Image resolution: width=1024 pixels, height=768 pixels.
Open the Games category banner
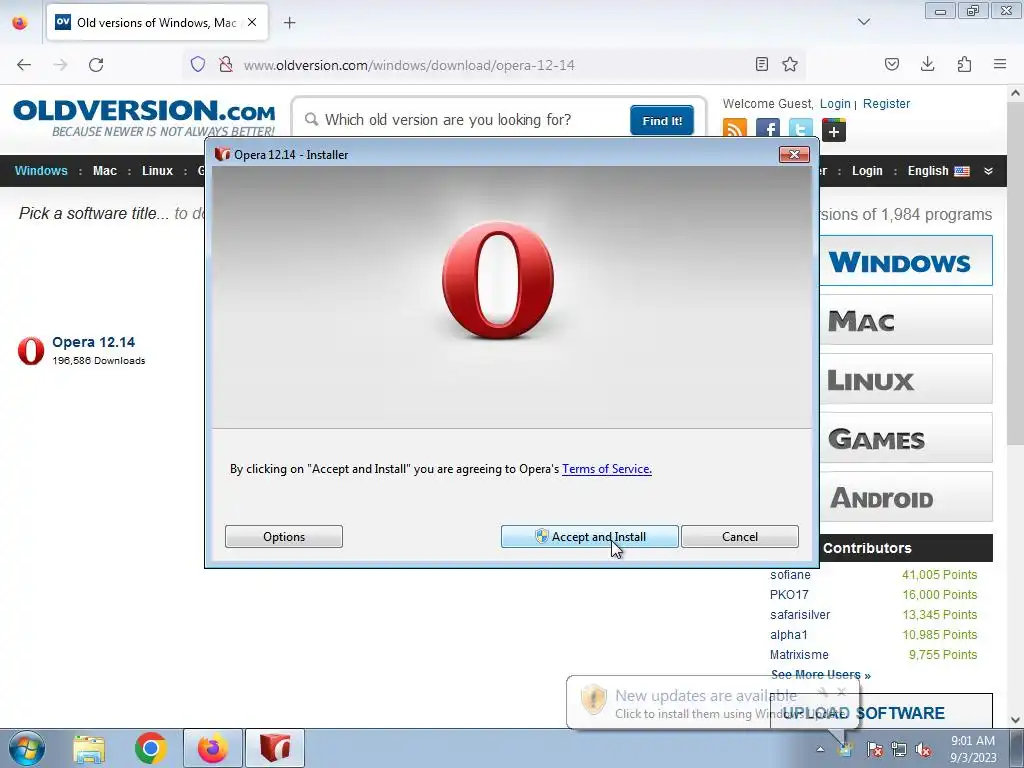click(906, 438)
